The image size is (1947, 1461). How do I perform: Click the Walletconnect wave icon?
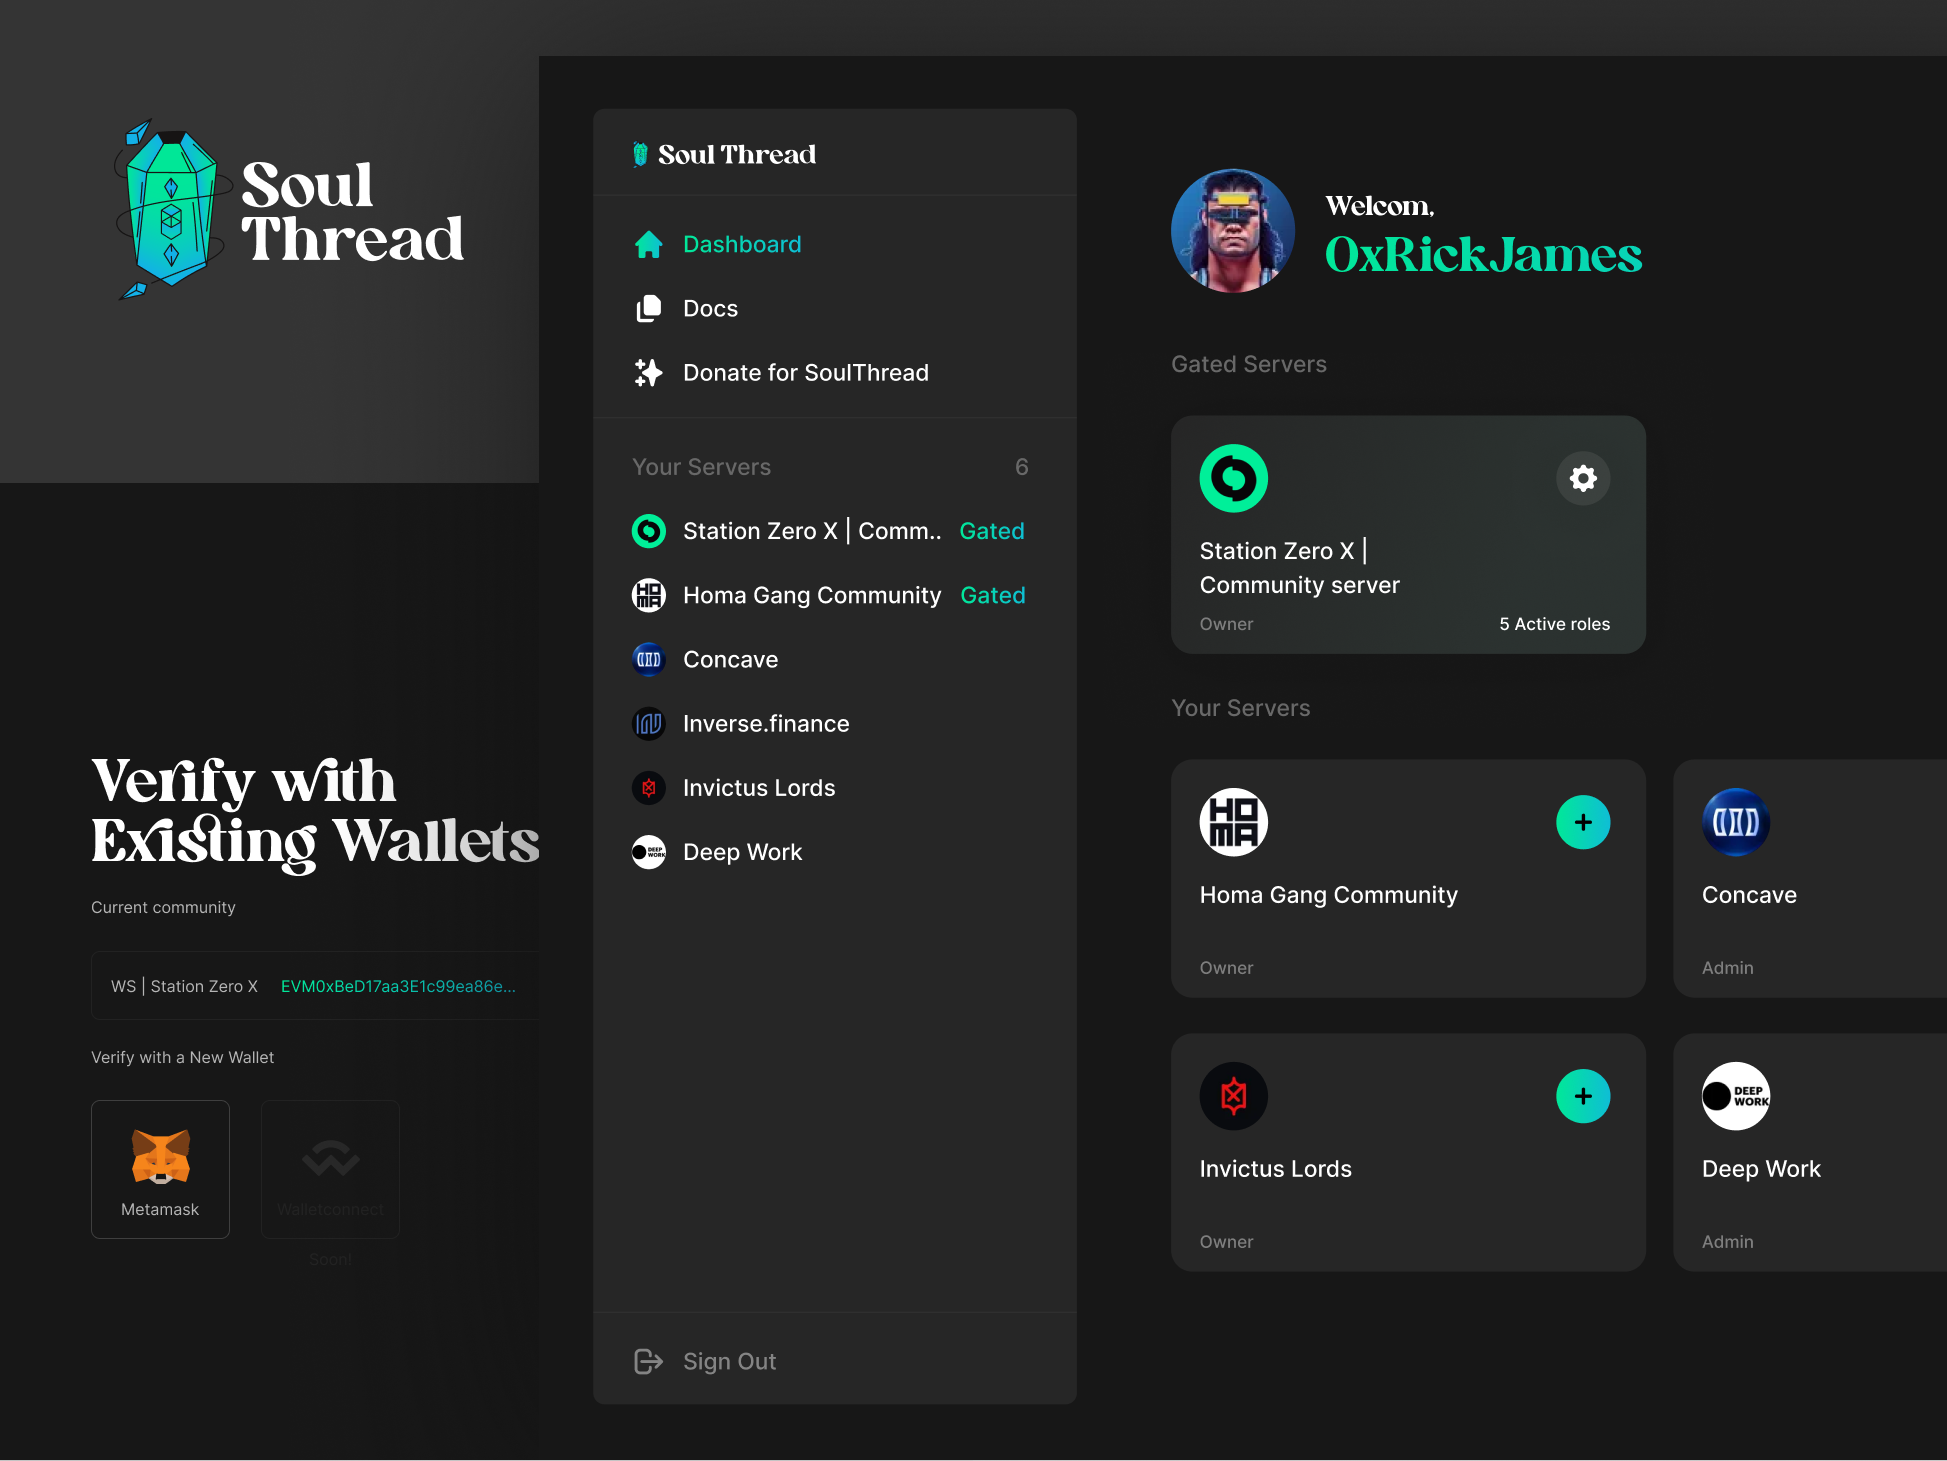[331, 1158]
